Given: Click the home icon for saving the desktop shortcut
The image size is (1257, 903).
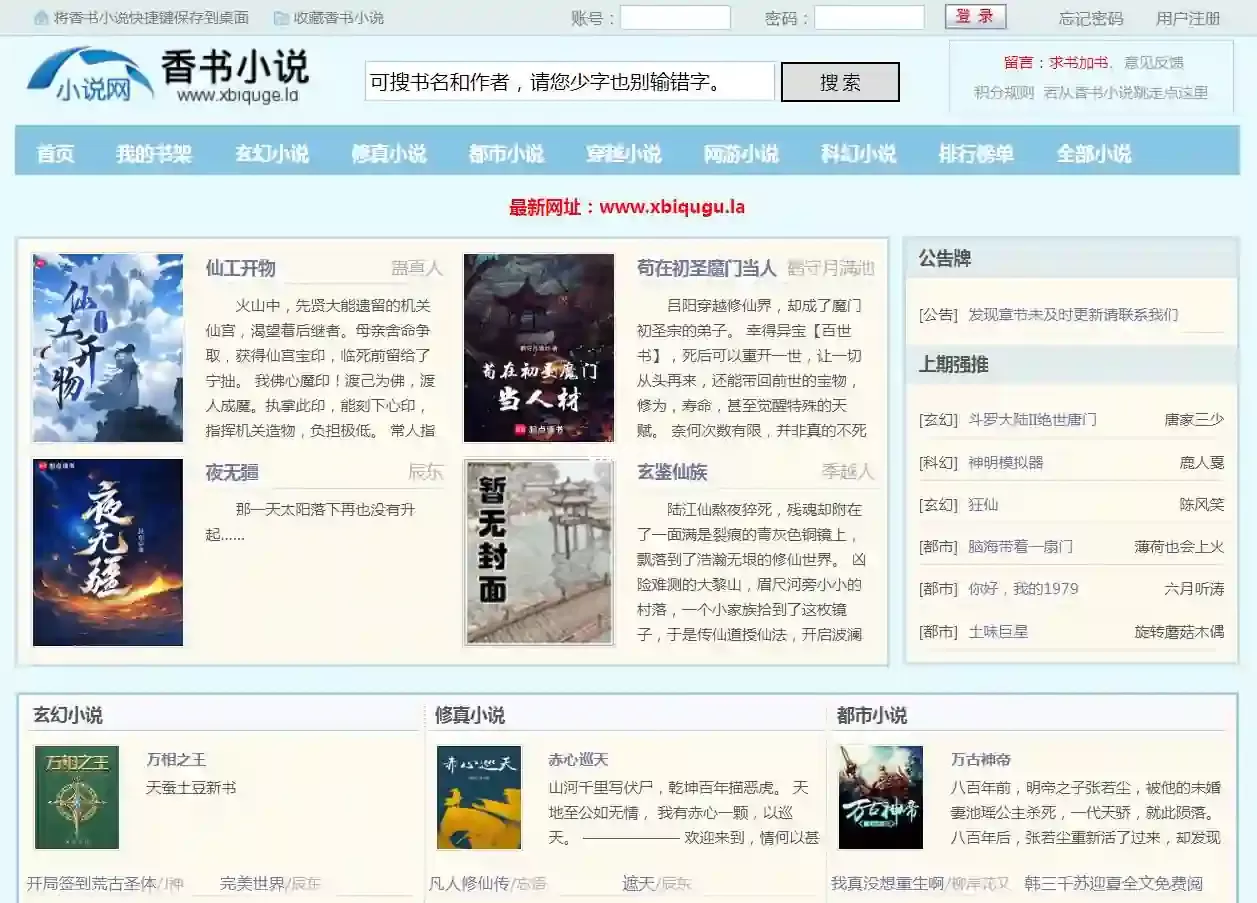Looking at the screenshot, I should [41, 18].
